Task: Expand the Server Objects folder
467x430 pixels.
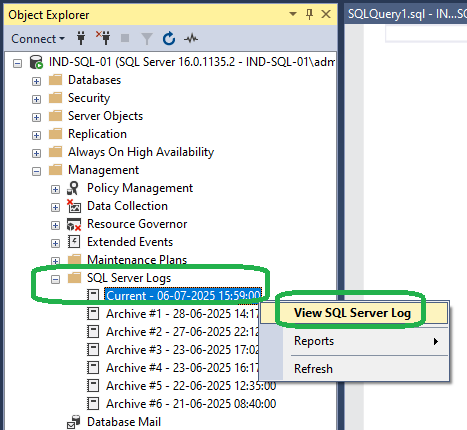Action: click(36, 117)
